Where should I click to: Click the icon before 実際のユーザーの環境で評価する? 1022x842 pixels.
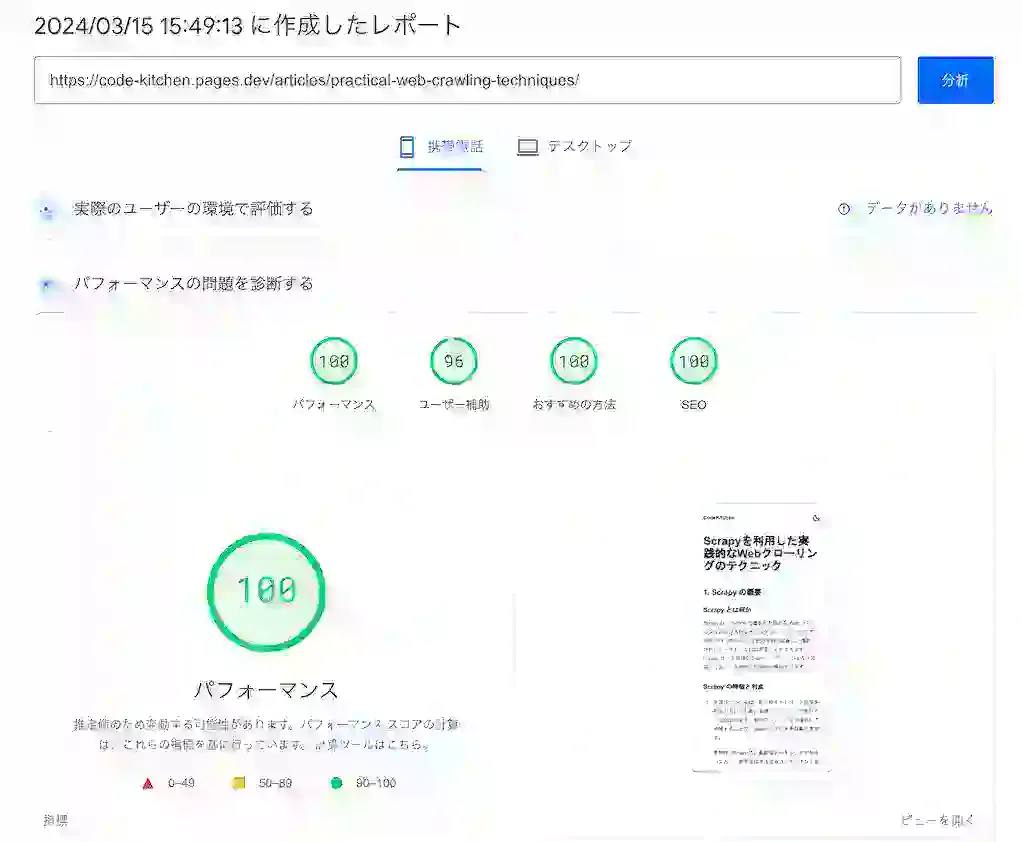click(47, 210)
